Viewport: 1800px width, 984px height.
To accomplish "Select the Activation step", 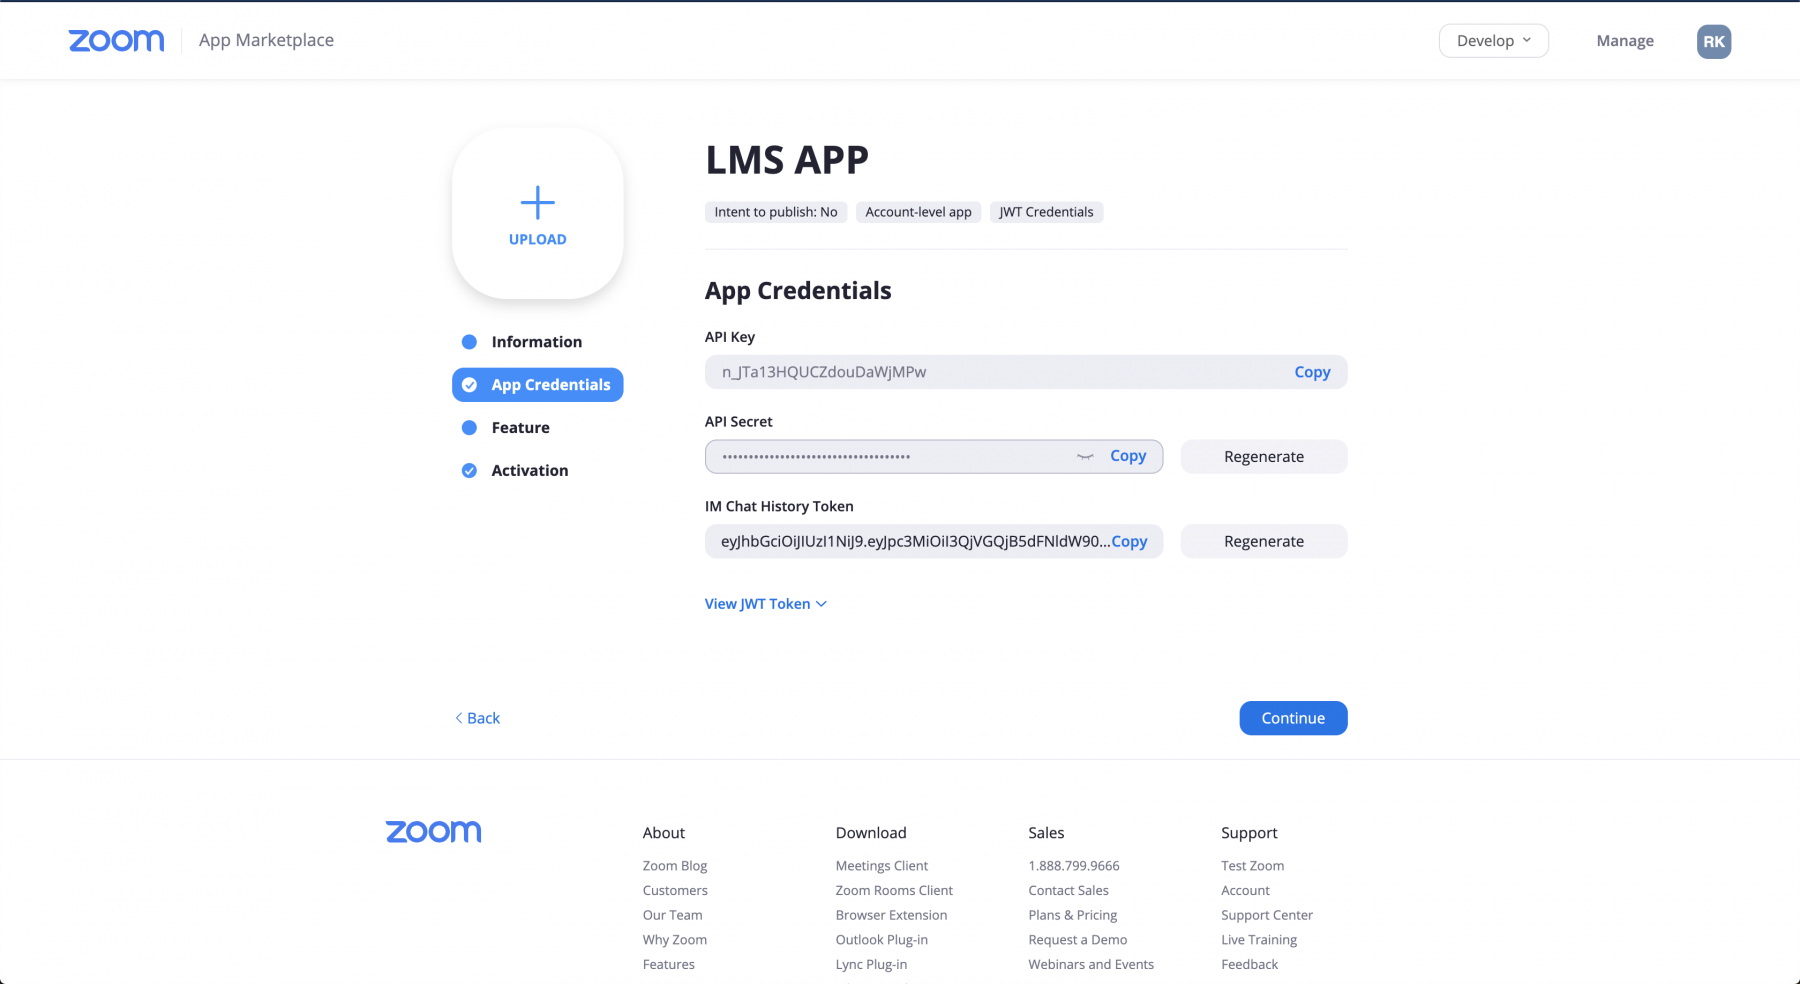I will (x=530, y=471).
